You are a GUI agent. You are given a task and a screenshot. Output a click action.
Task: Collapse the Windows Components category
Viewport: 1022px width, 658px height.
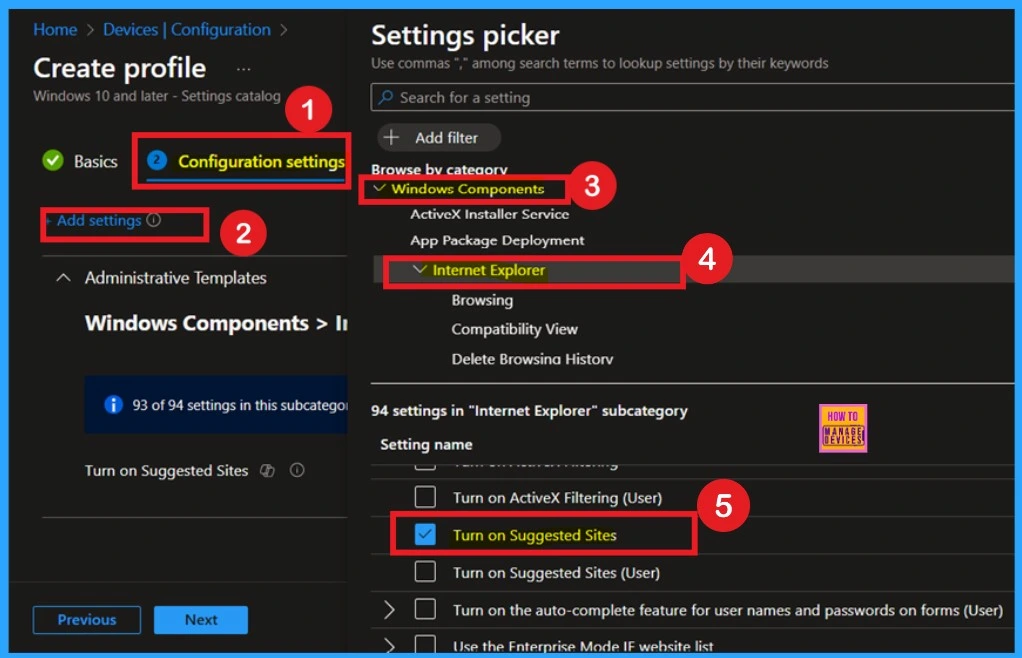coord(379,188)
